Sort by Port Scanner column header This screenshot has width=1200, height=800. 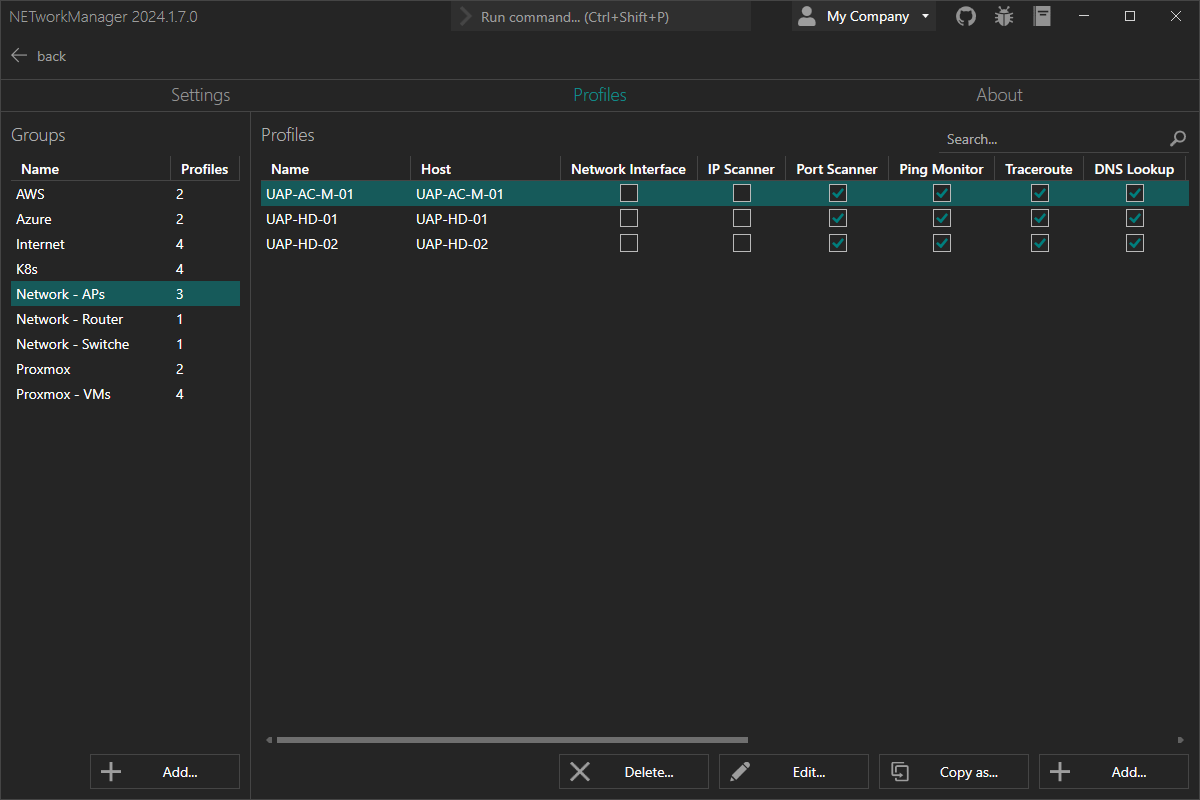(x=837, y=169)
